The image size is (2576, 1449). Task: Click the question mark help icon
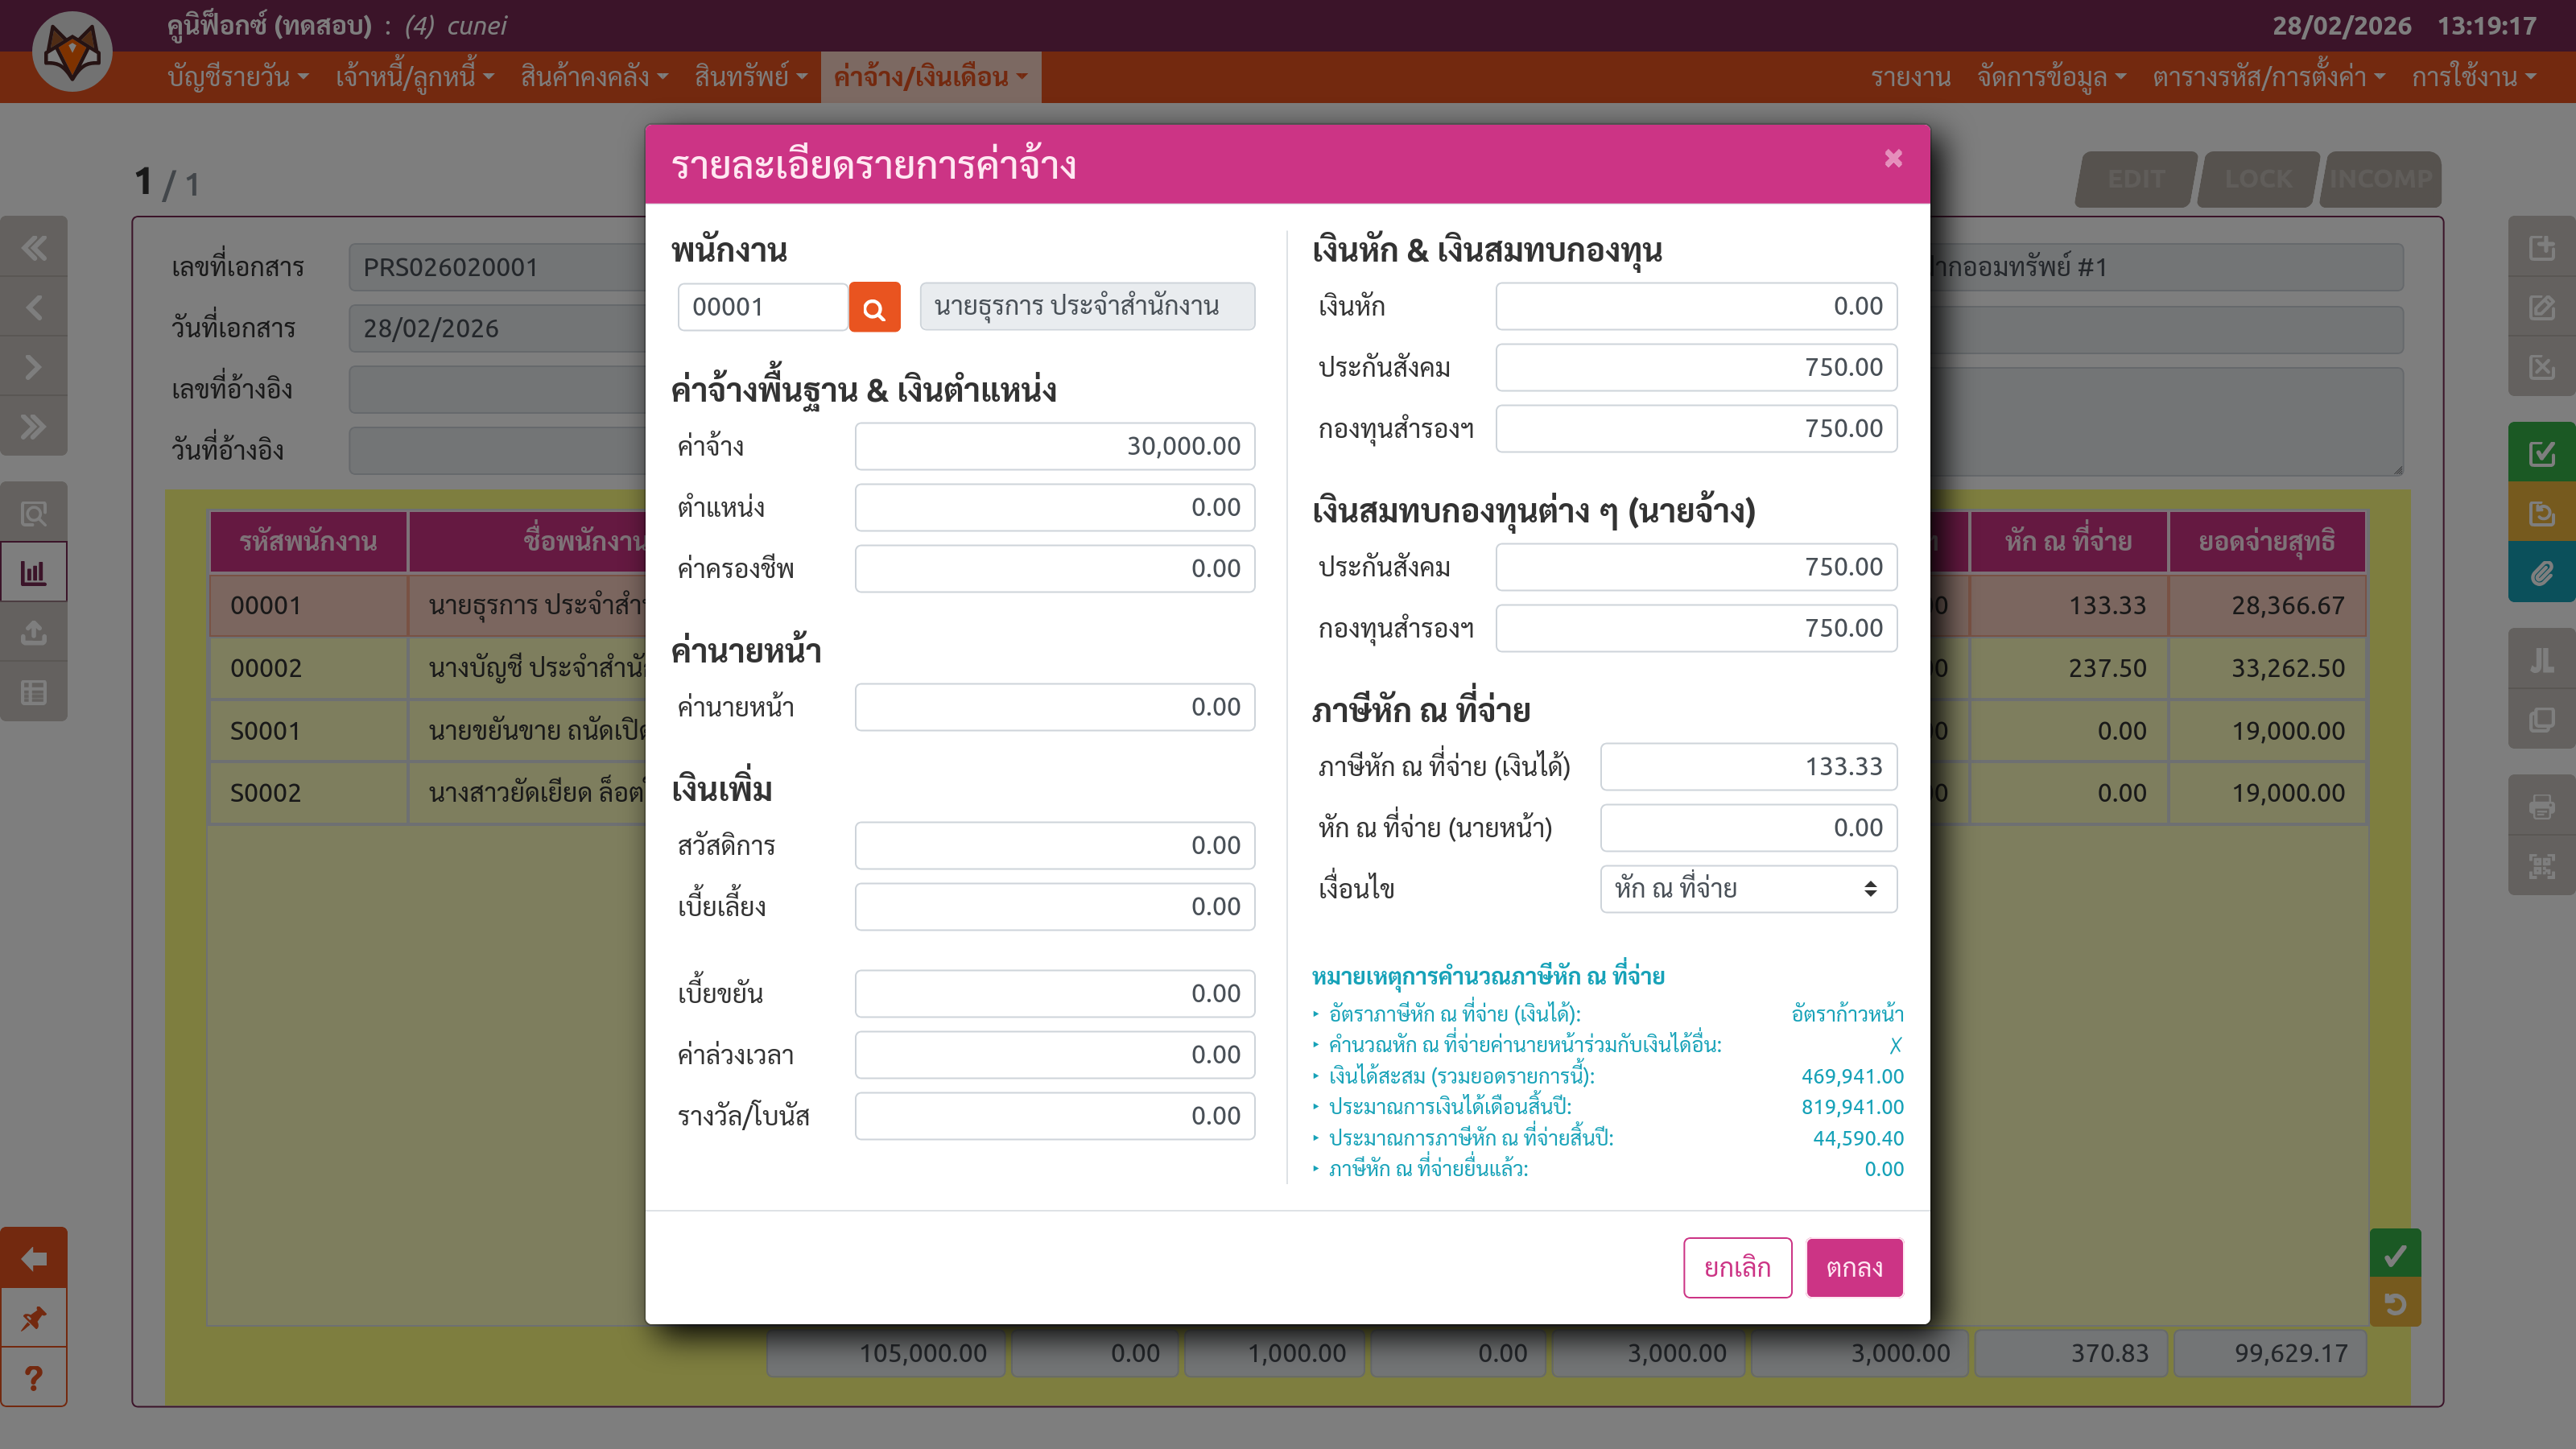(x=34, y=1378)
